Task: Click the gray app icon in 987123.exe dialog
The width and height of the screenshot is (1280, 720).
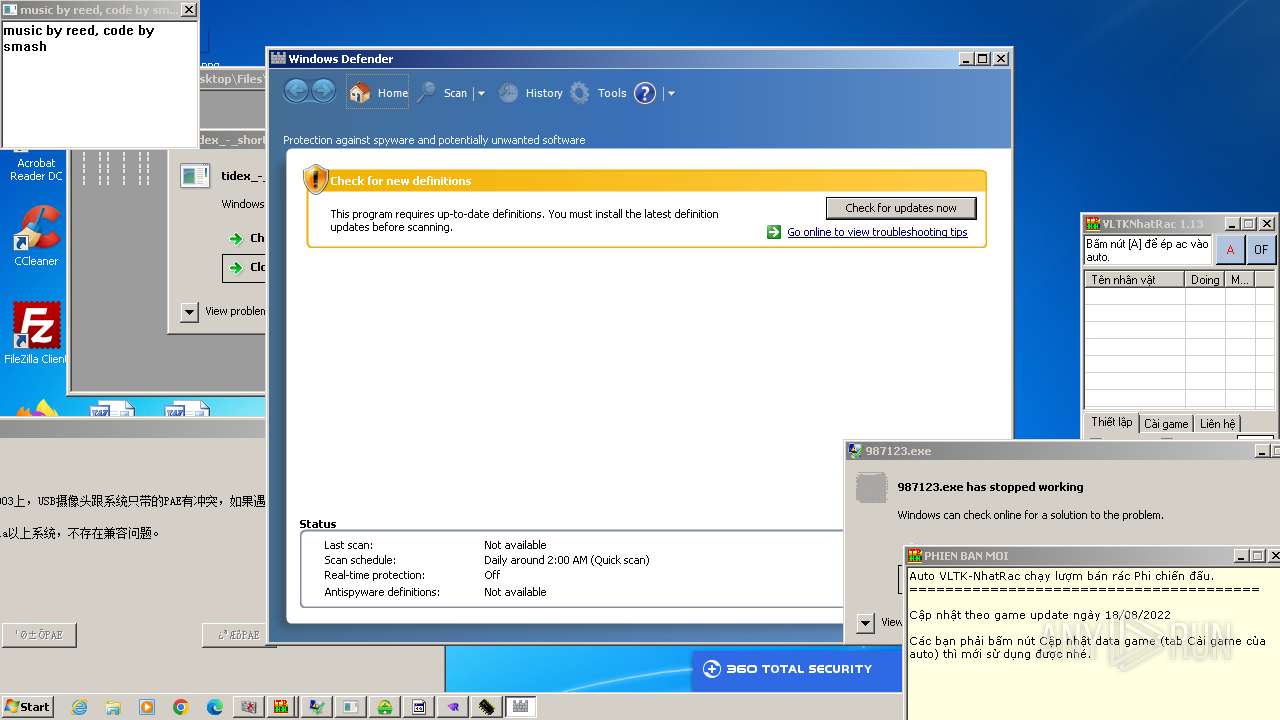Action: tap(872, 488)
